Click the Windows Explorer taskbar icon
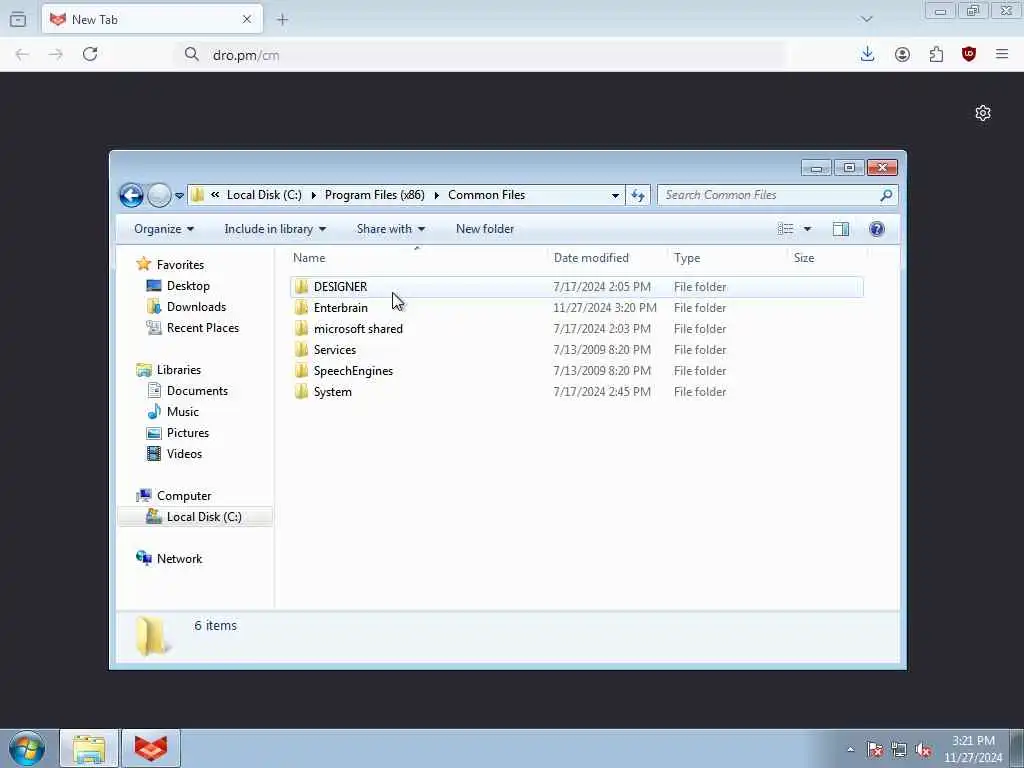Image resolution: width=1024 pixels, height=768 pixels. [89, 748]
